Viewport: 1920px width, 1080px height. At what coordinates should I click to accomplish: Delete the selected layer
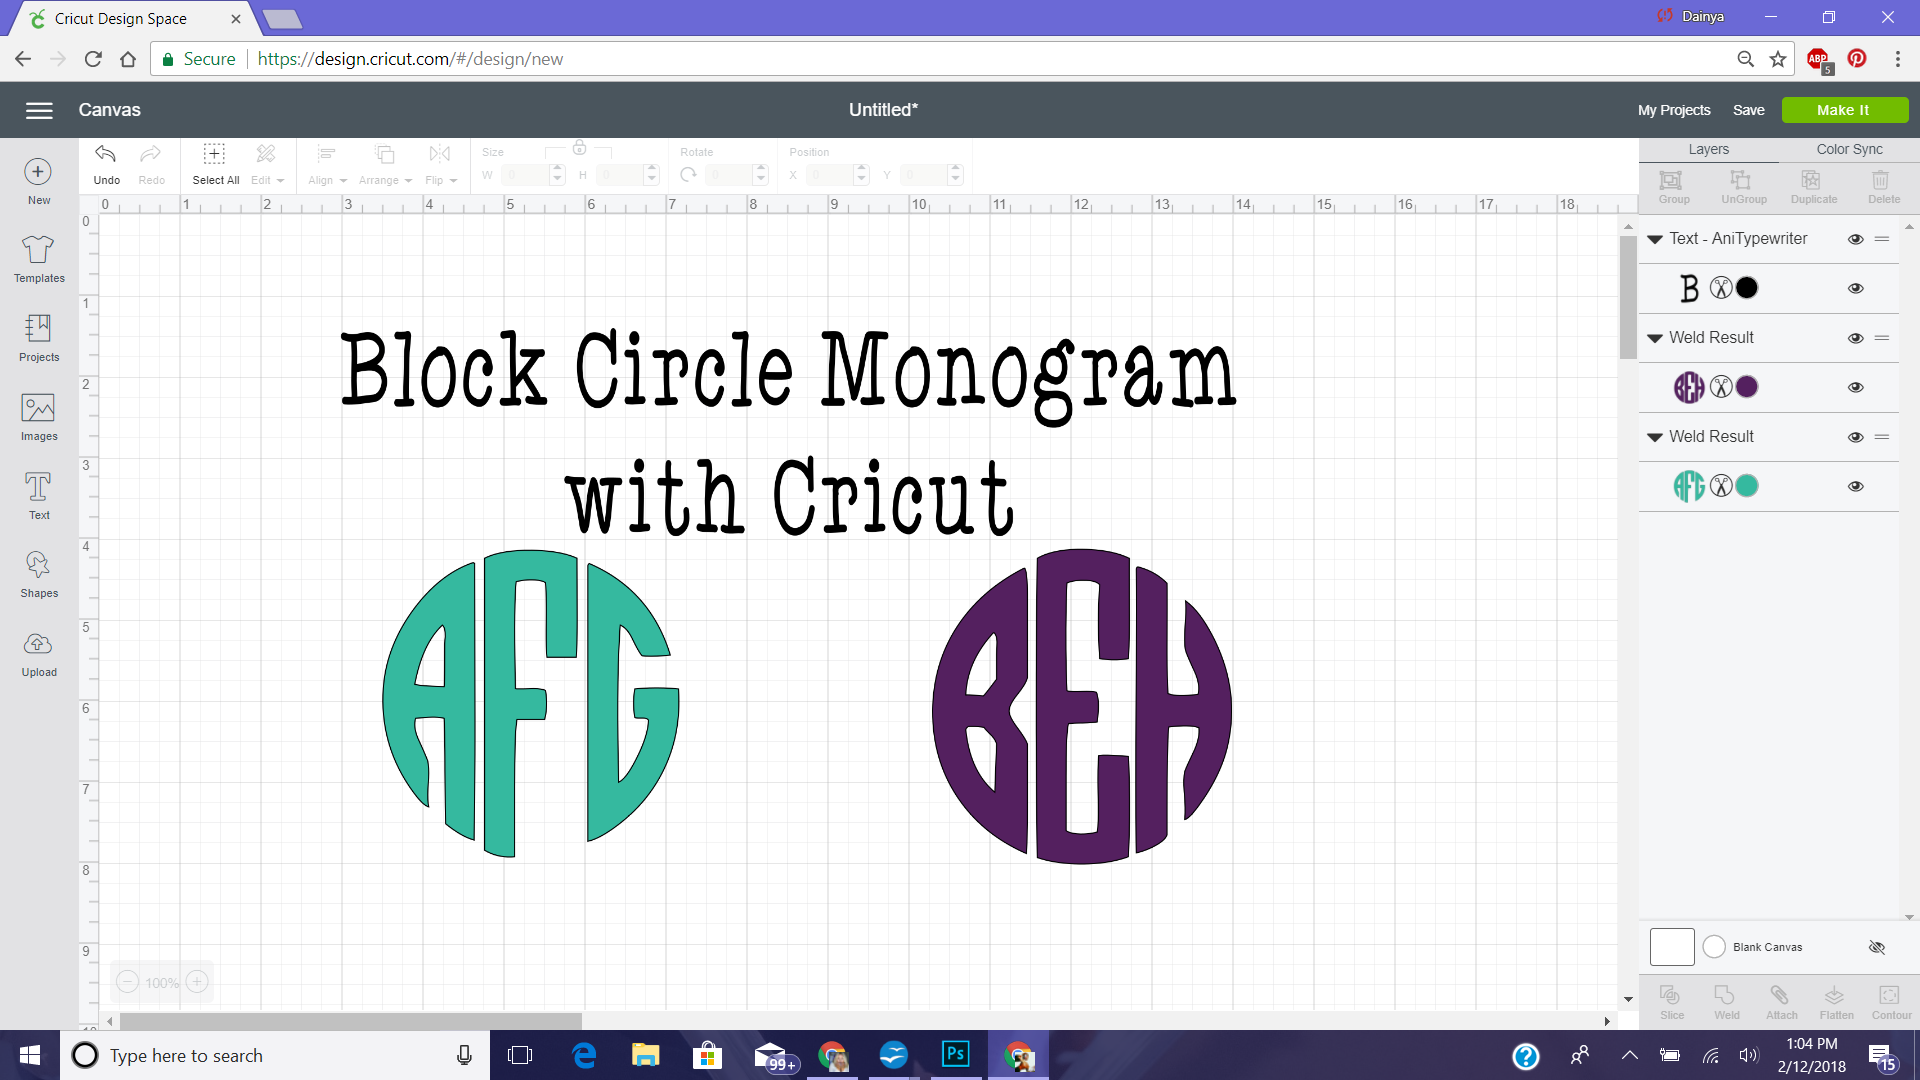(1883, 187)
